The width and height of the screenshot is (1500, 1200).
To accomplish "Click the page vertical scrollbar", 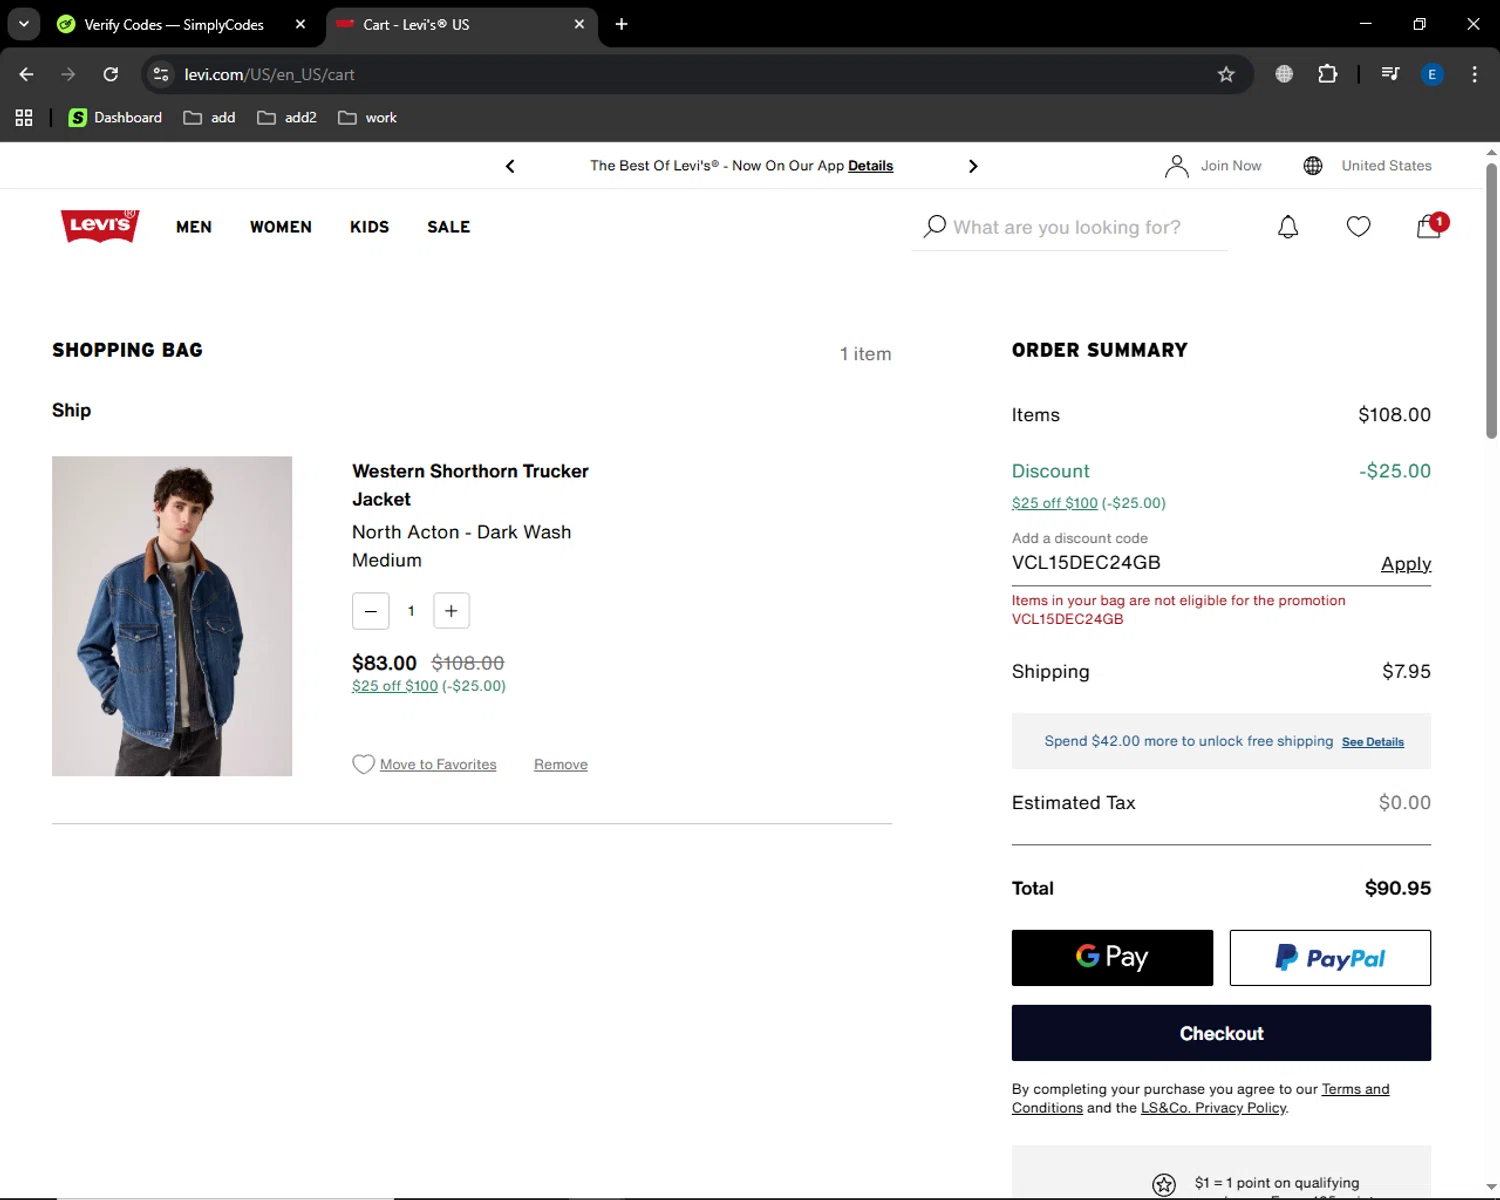I will 1491,301.
